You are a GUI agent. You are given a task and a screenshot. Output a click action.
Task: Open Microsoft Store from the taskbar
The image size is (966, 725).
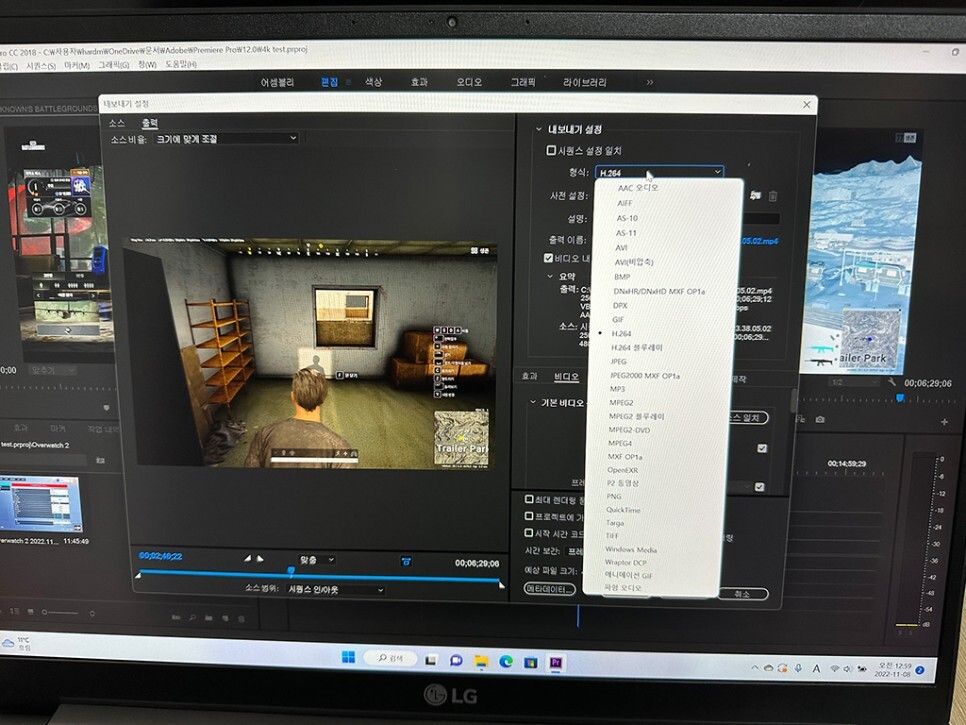point(530,663)
